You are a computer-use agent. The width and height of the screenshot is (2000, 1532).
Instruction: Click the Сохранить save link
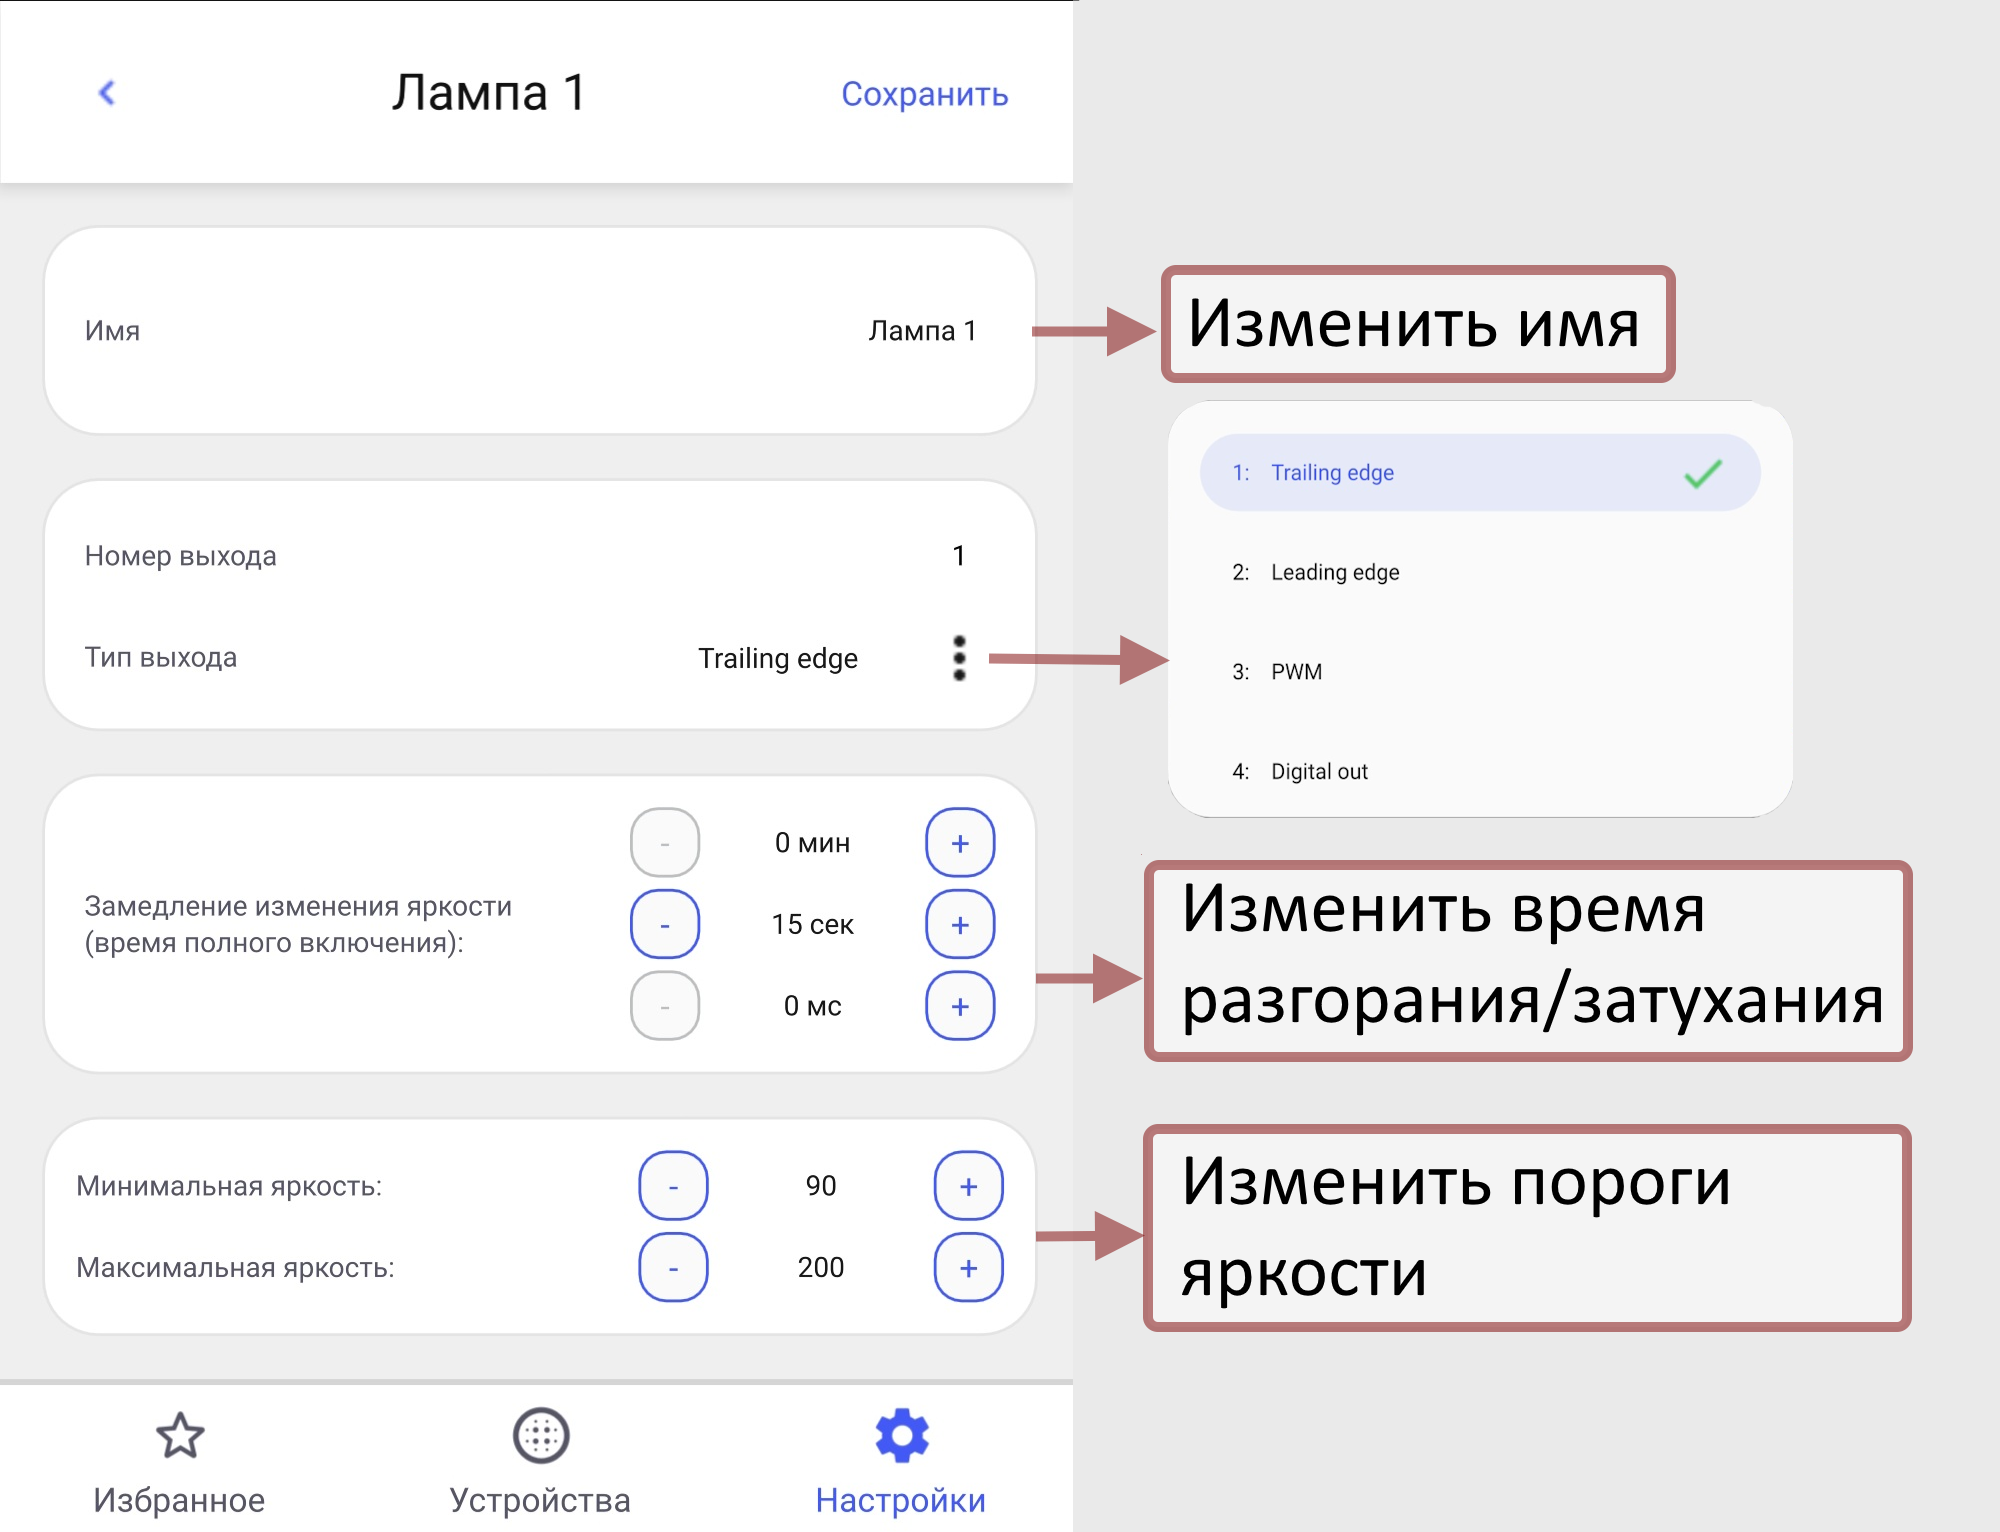click(924, 94)
